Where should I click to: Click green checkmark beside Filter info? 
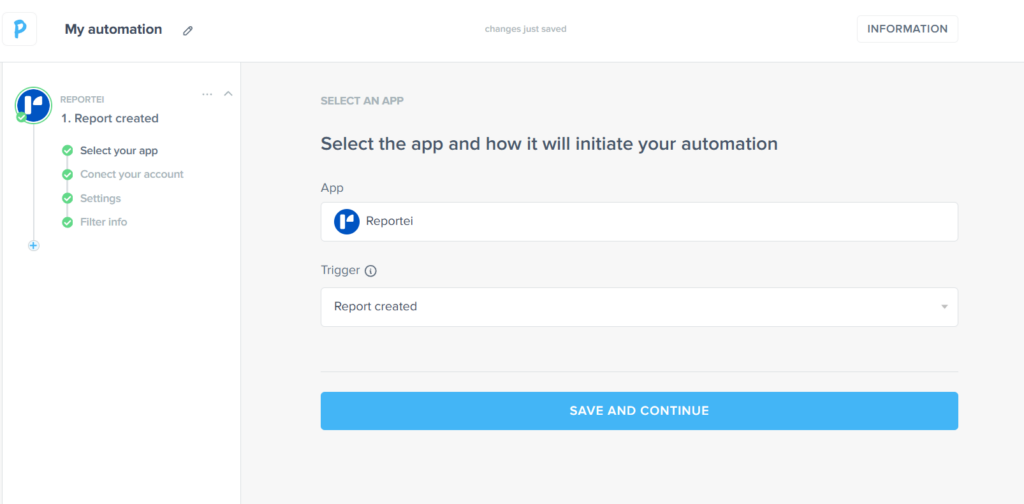(x=67, y=222)
